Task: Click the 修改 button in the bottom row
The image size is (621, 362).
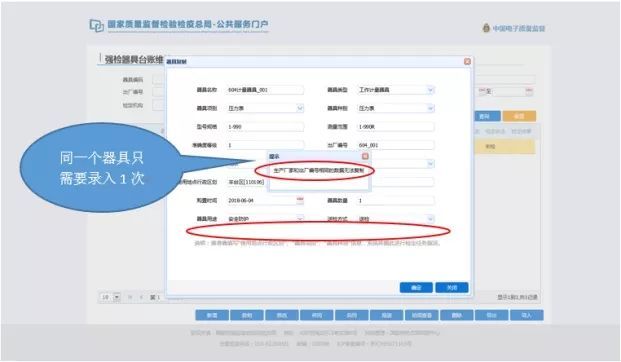Action: (x=282, y=315)
